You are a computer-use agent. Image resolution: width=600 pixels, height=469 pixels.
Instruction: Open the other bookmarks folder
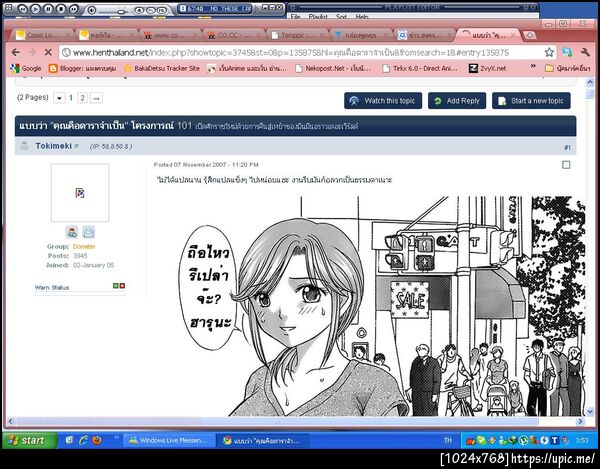pyautogui.click(x=567, y=68)
